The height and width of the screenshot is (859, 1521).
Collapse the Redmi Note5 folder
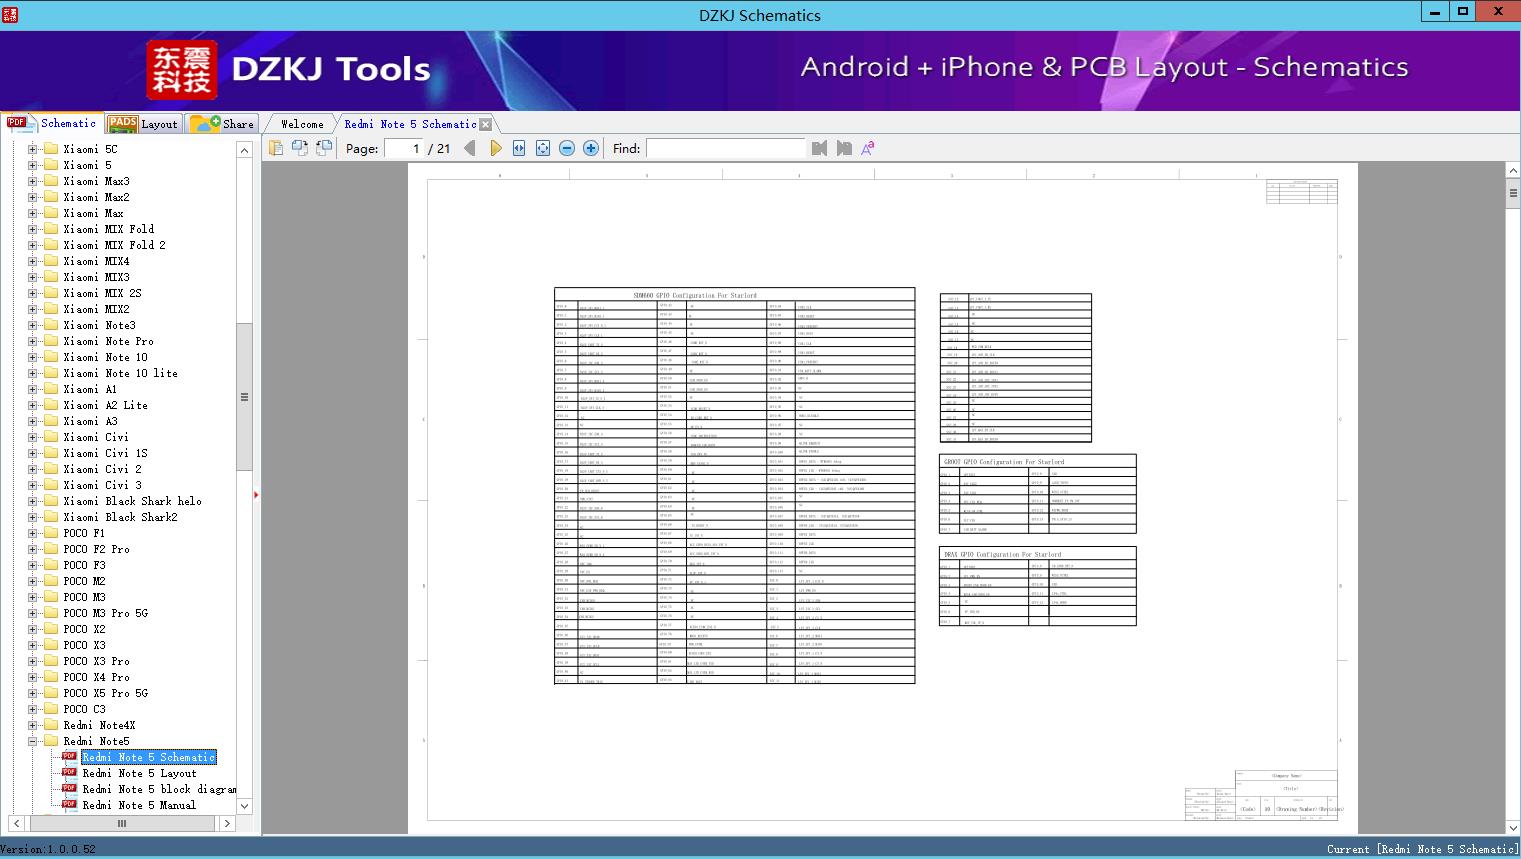(x=32, y=741)
